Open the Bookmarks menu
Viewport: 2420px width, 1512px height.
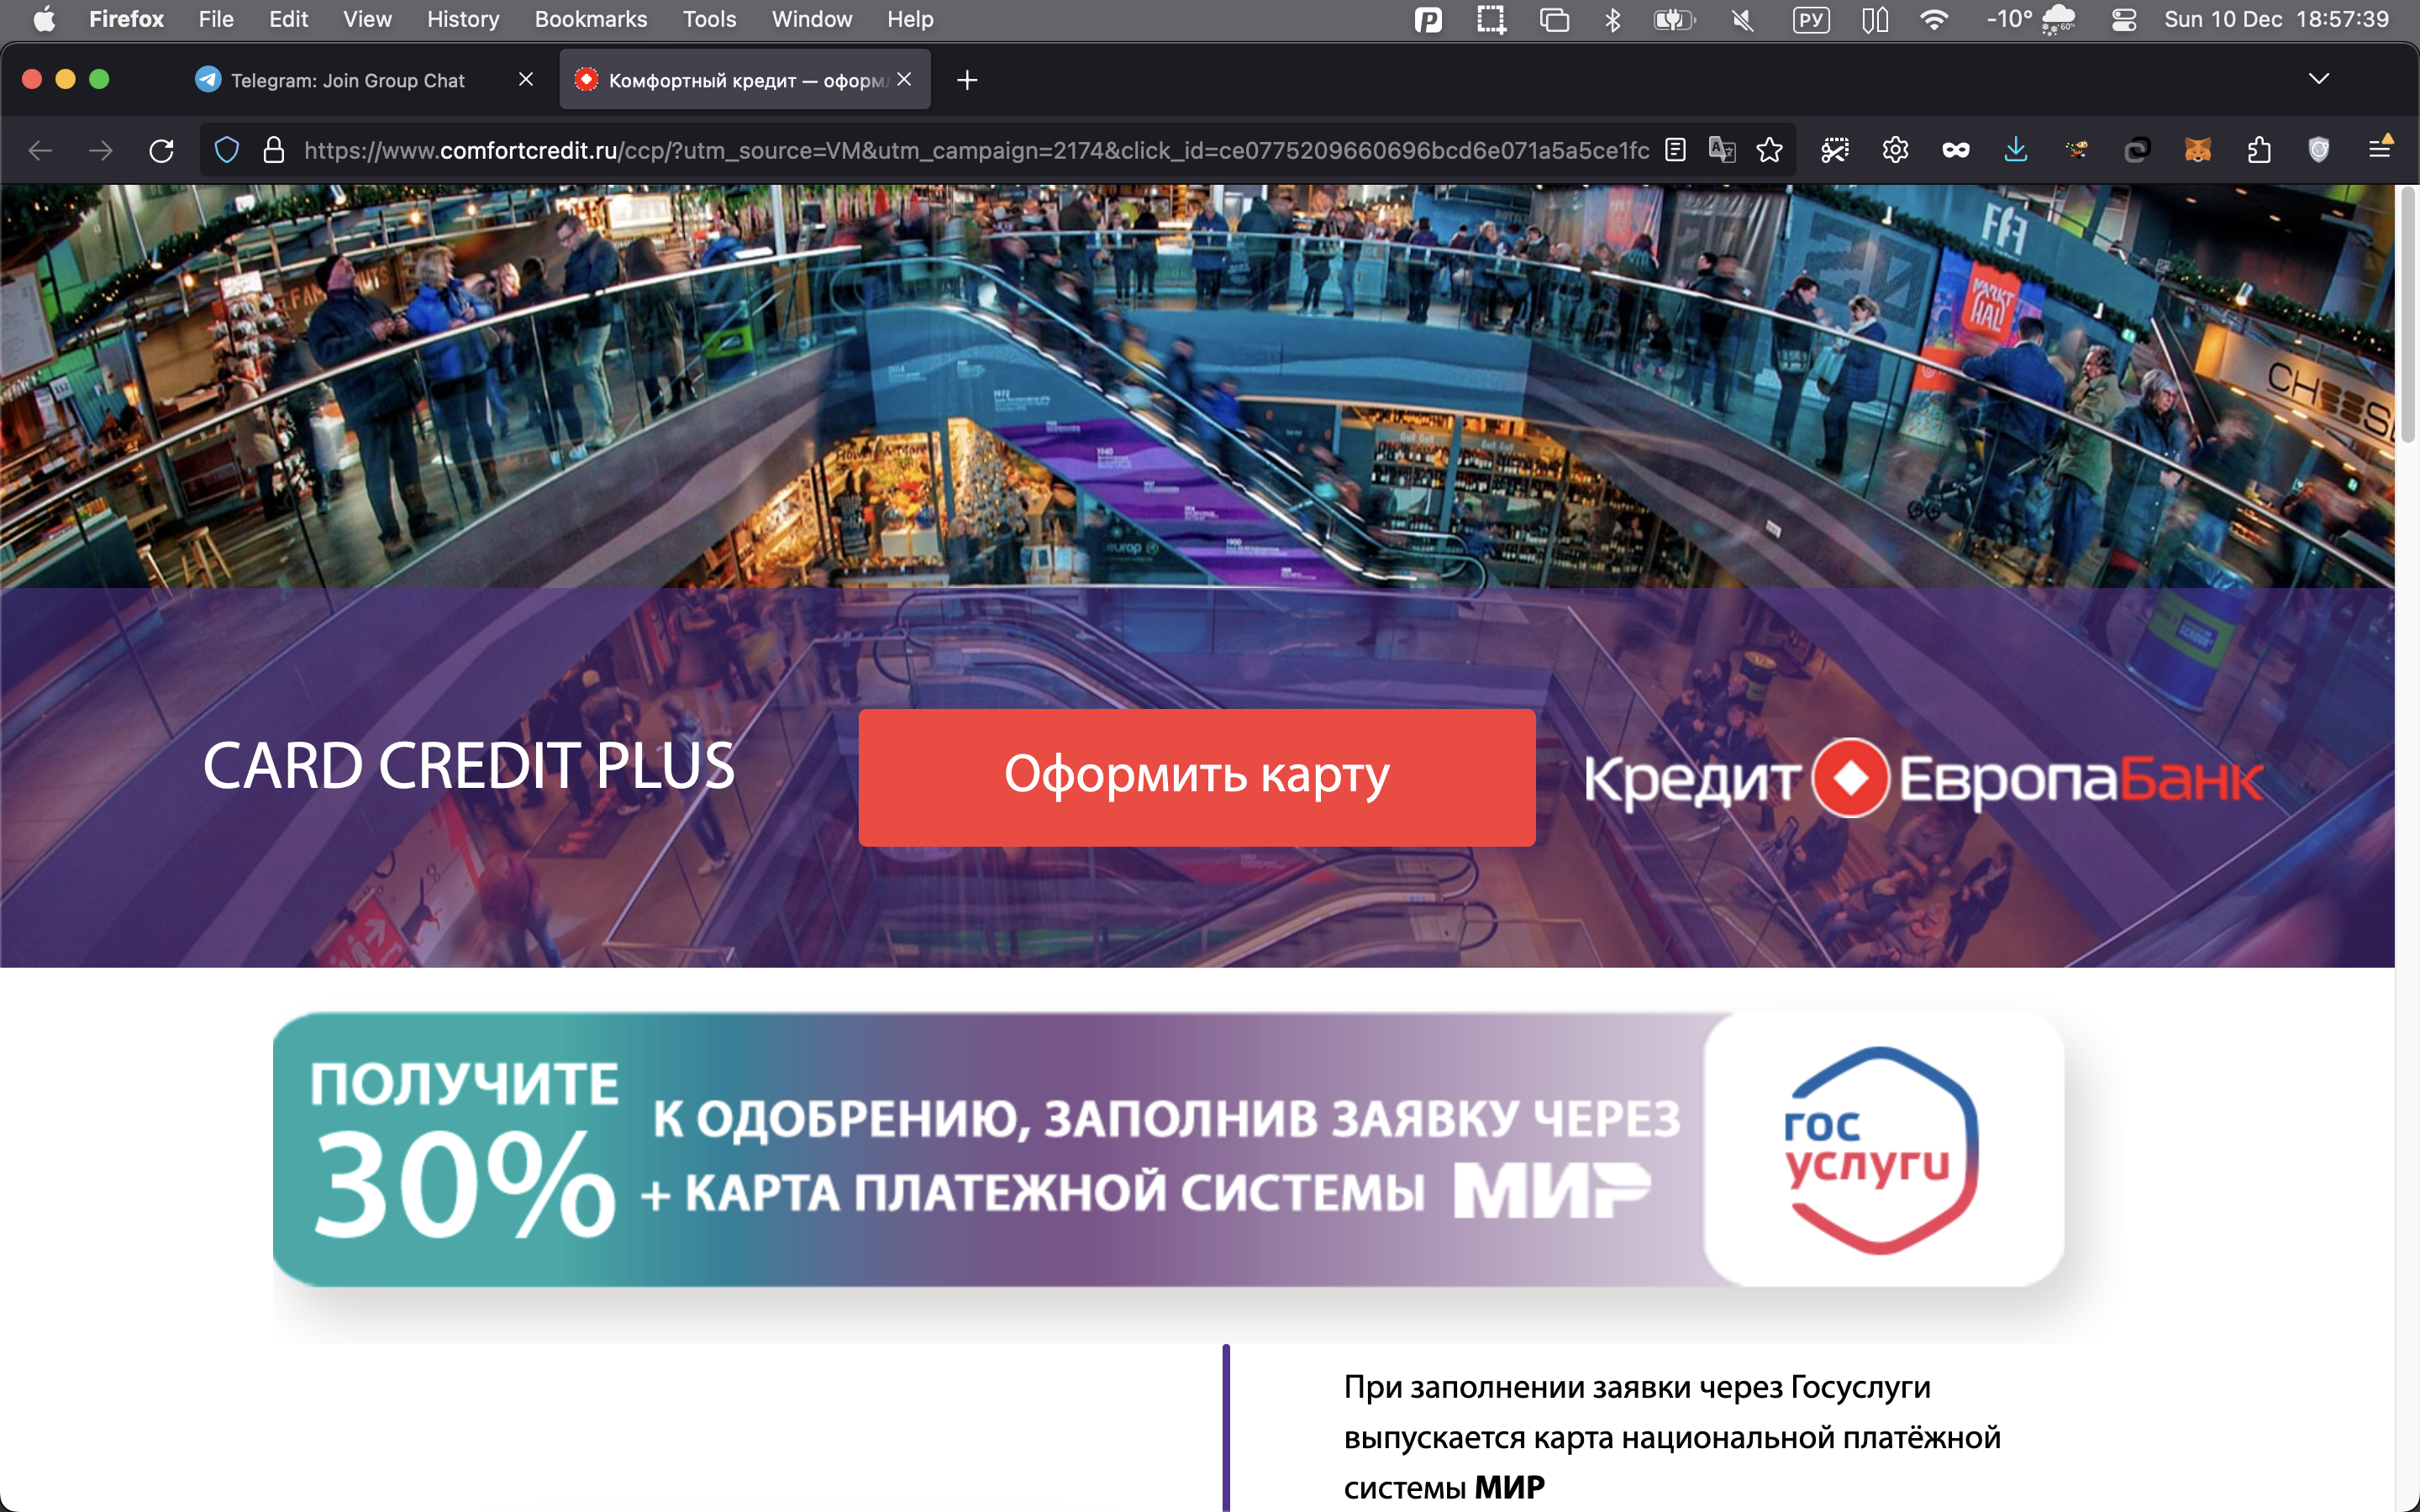pyautogui.click(x=590, y=20)
